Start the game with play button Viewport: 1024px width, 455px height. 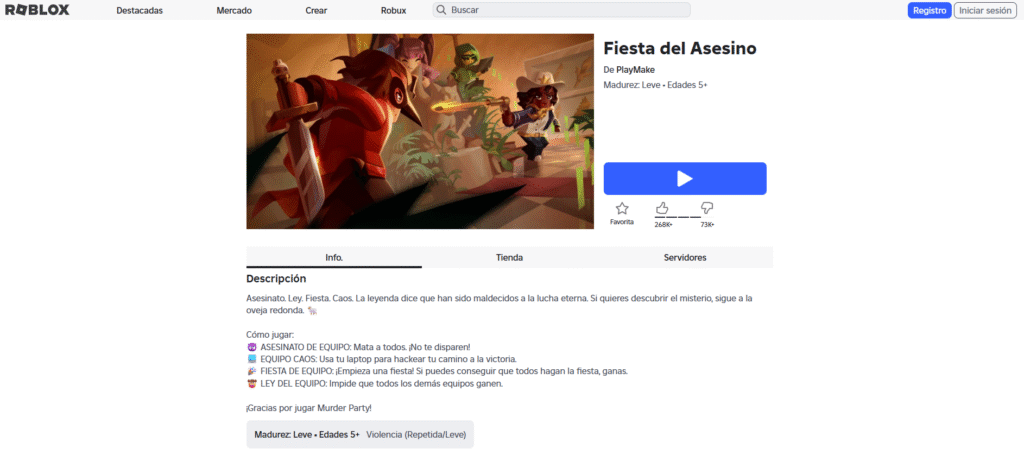[x=684, y=178]
